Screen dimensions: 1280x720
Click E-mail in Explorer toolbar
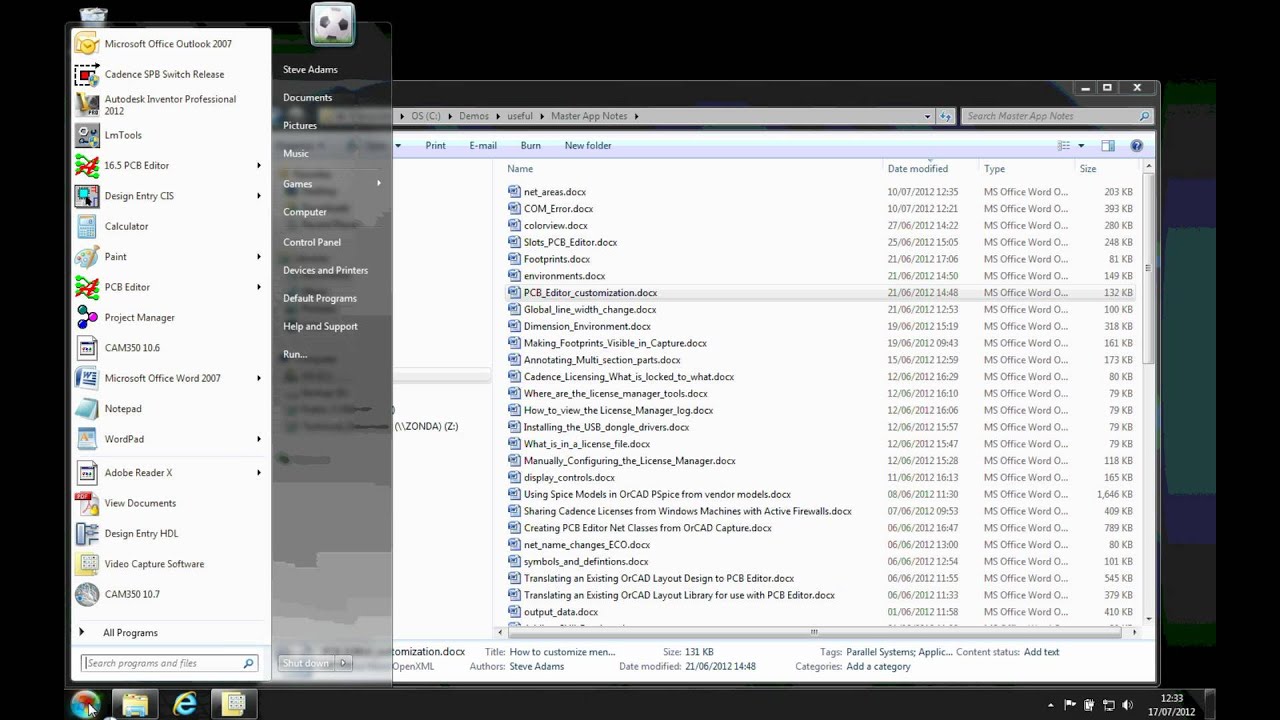pos(483,146)
